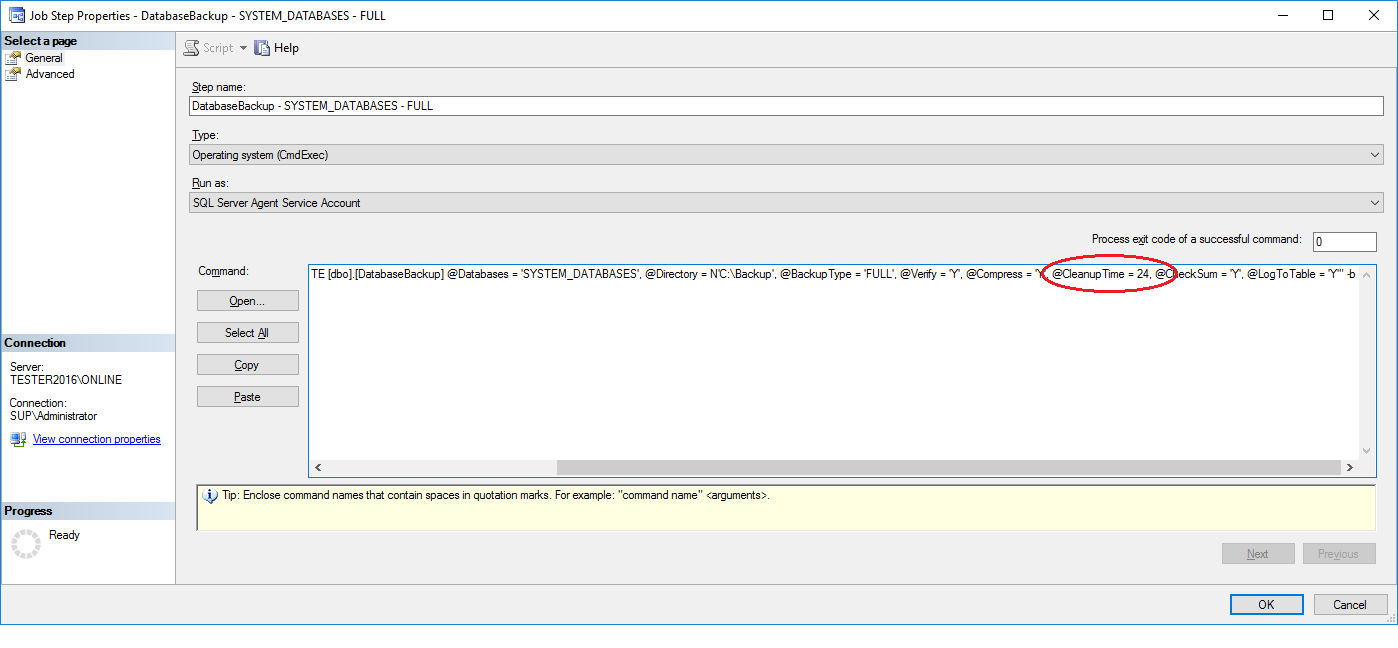Image resolution: width=1398 pixels, height=648 pixels.
Task: Click the Job Step Properties window icon
Action: pos(16,15)
